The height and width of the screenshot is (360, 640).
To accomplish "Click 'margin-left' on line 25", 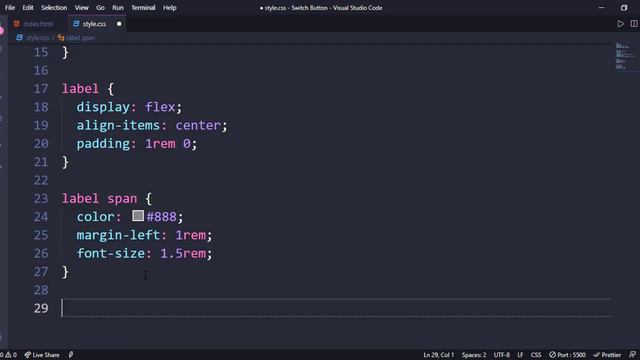I will [x=118, y=235].
